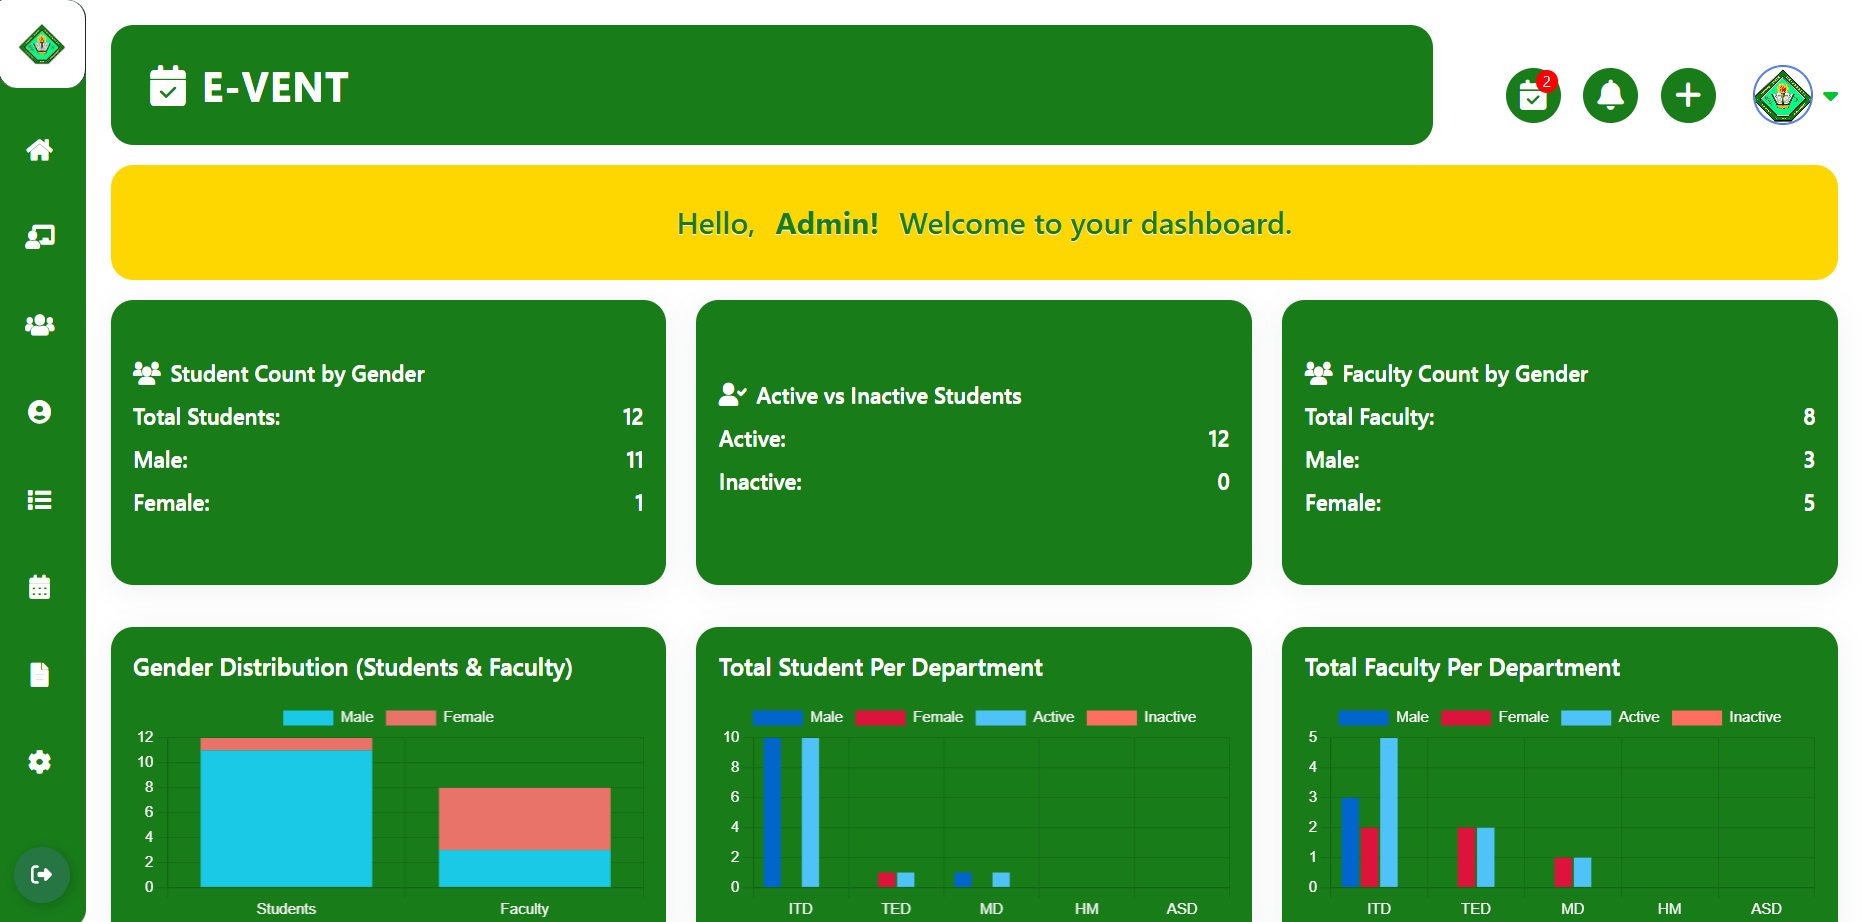This screenshot has height=922, width=1862.
Task: Click the Total Faculty: label
Action: click(1369, 417)
